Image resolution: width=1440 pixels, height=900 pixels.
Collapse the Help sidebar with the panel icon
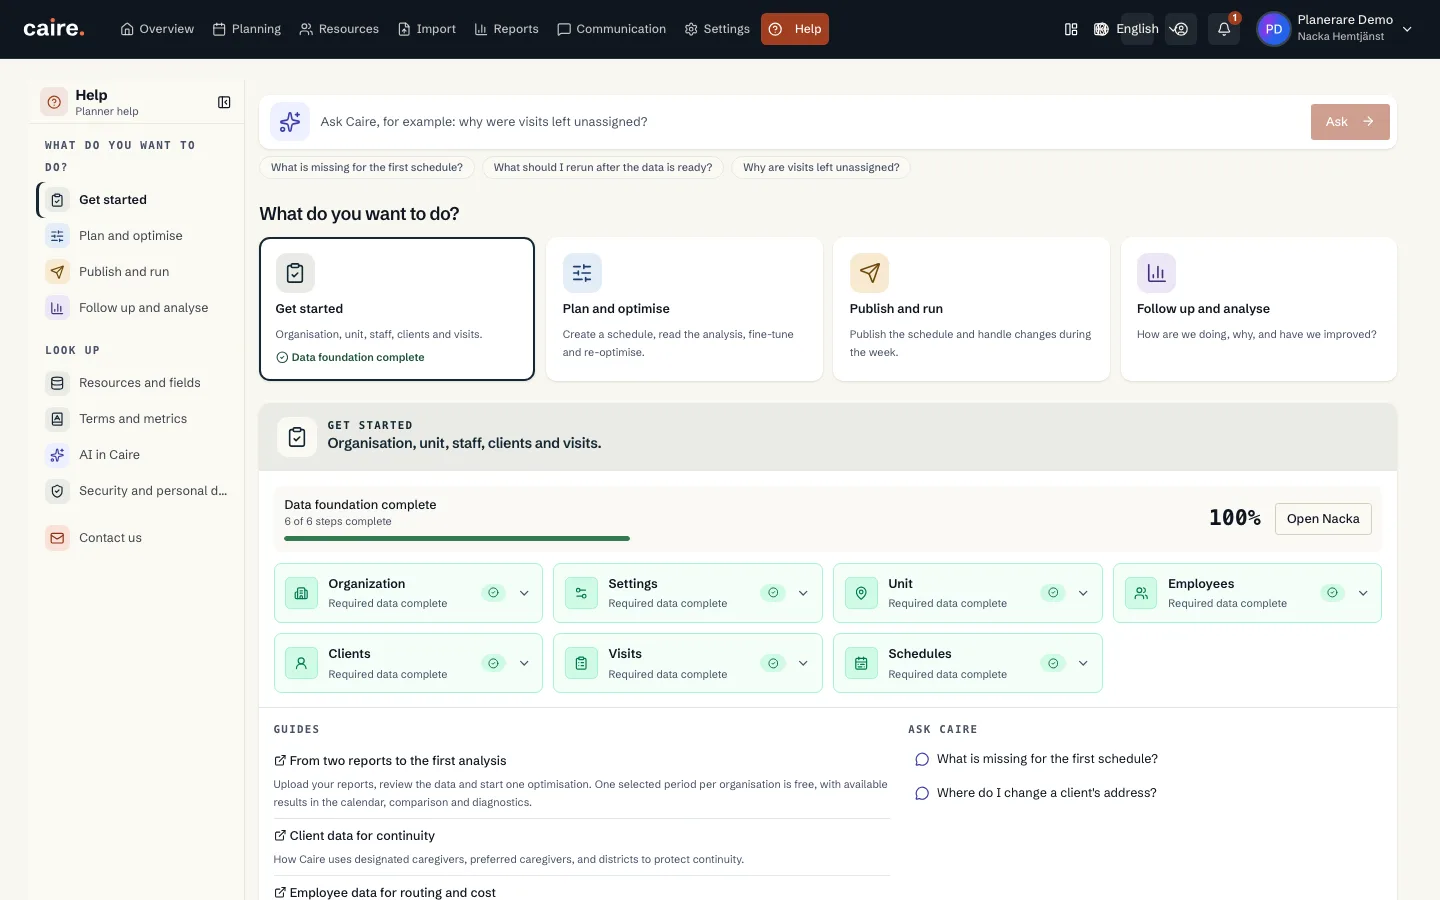224,102
